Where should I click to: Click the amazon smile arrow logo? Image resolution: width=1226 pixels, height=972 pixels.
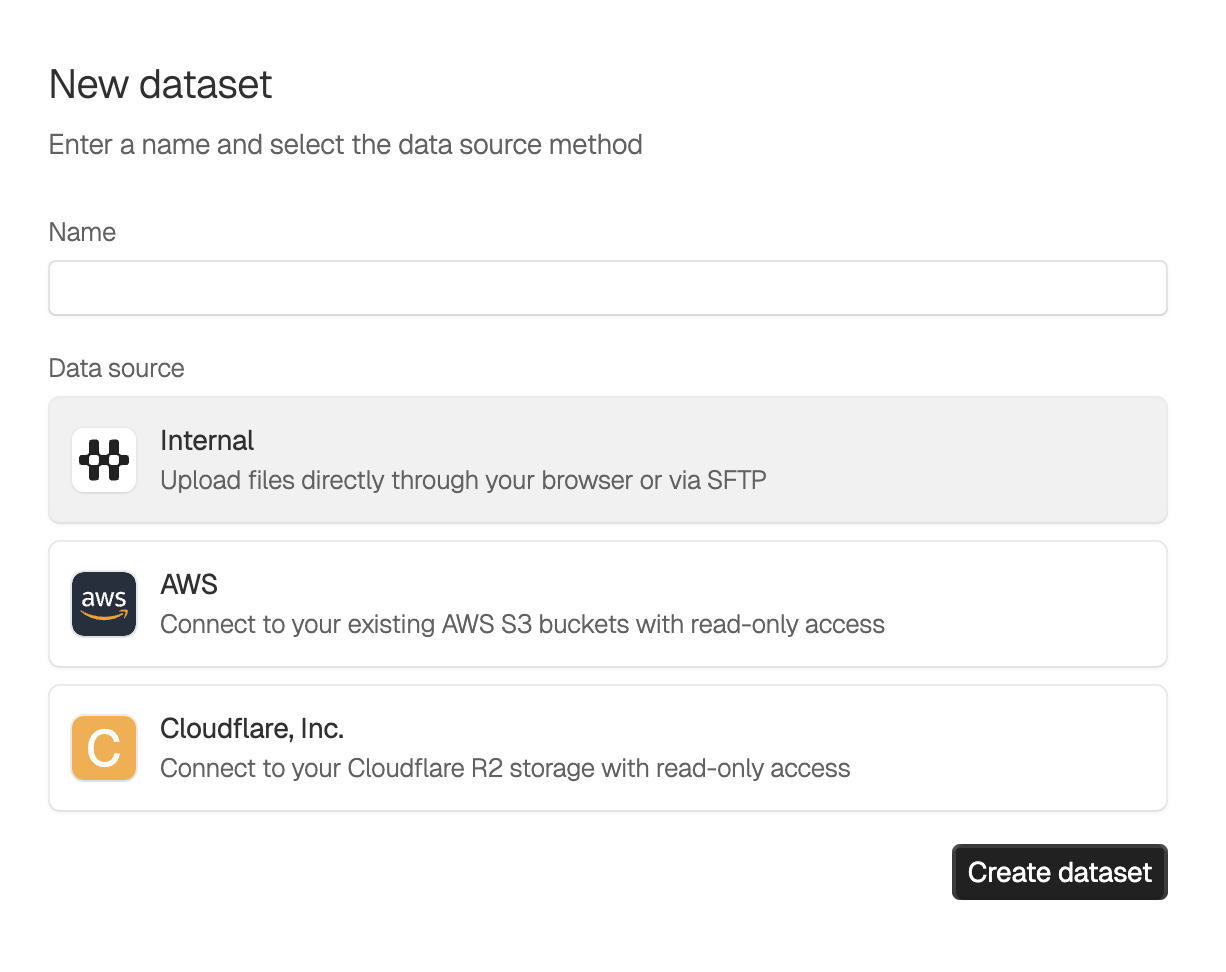point(104,614)
